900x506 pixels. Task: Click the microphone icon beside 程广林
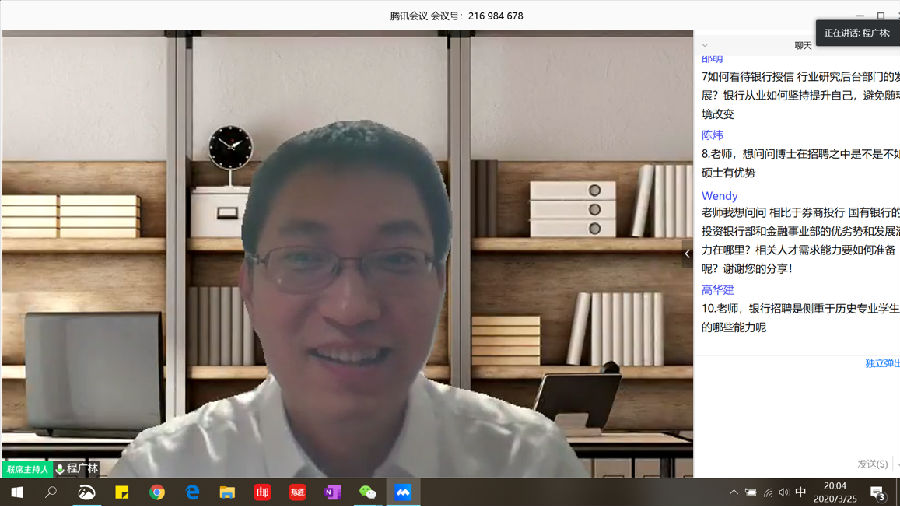coord(60,469)
